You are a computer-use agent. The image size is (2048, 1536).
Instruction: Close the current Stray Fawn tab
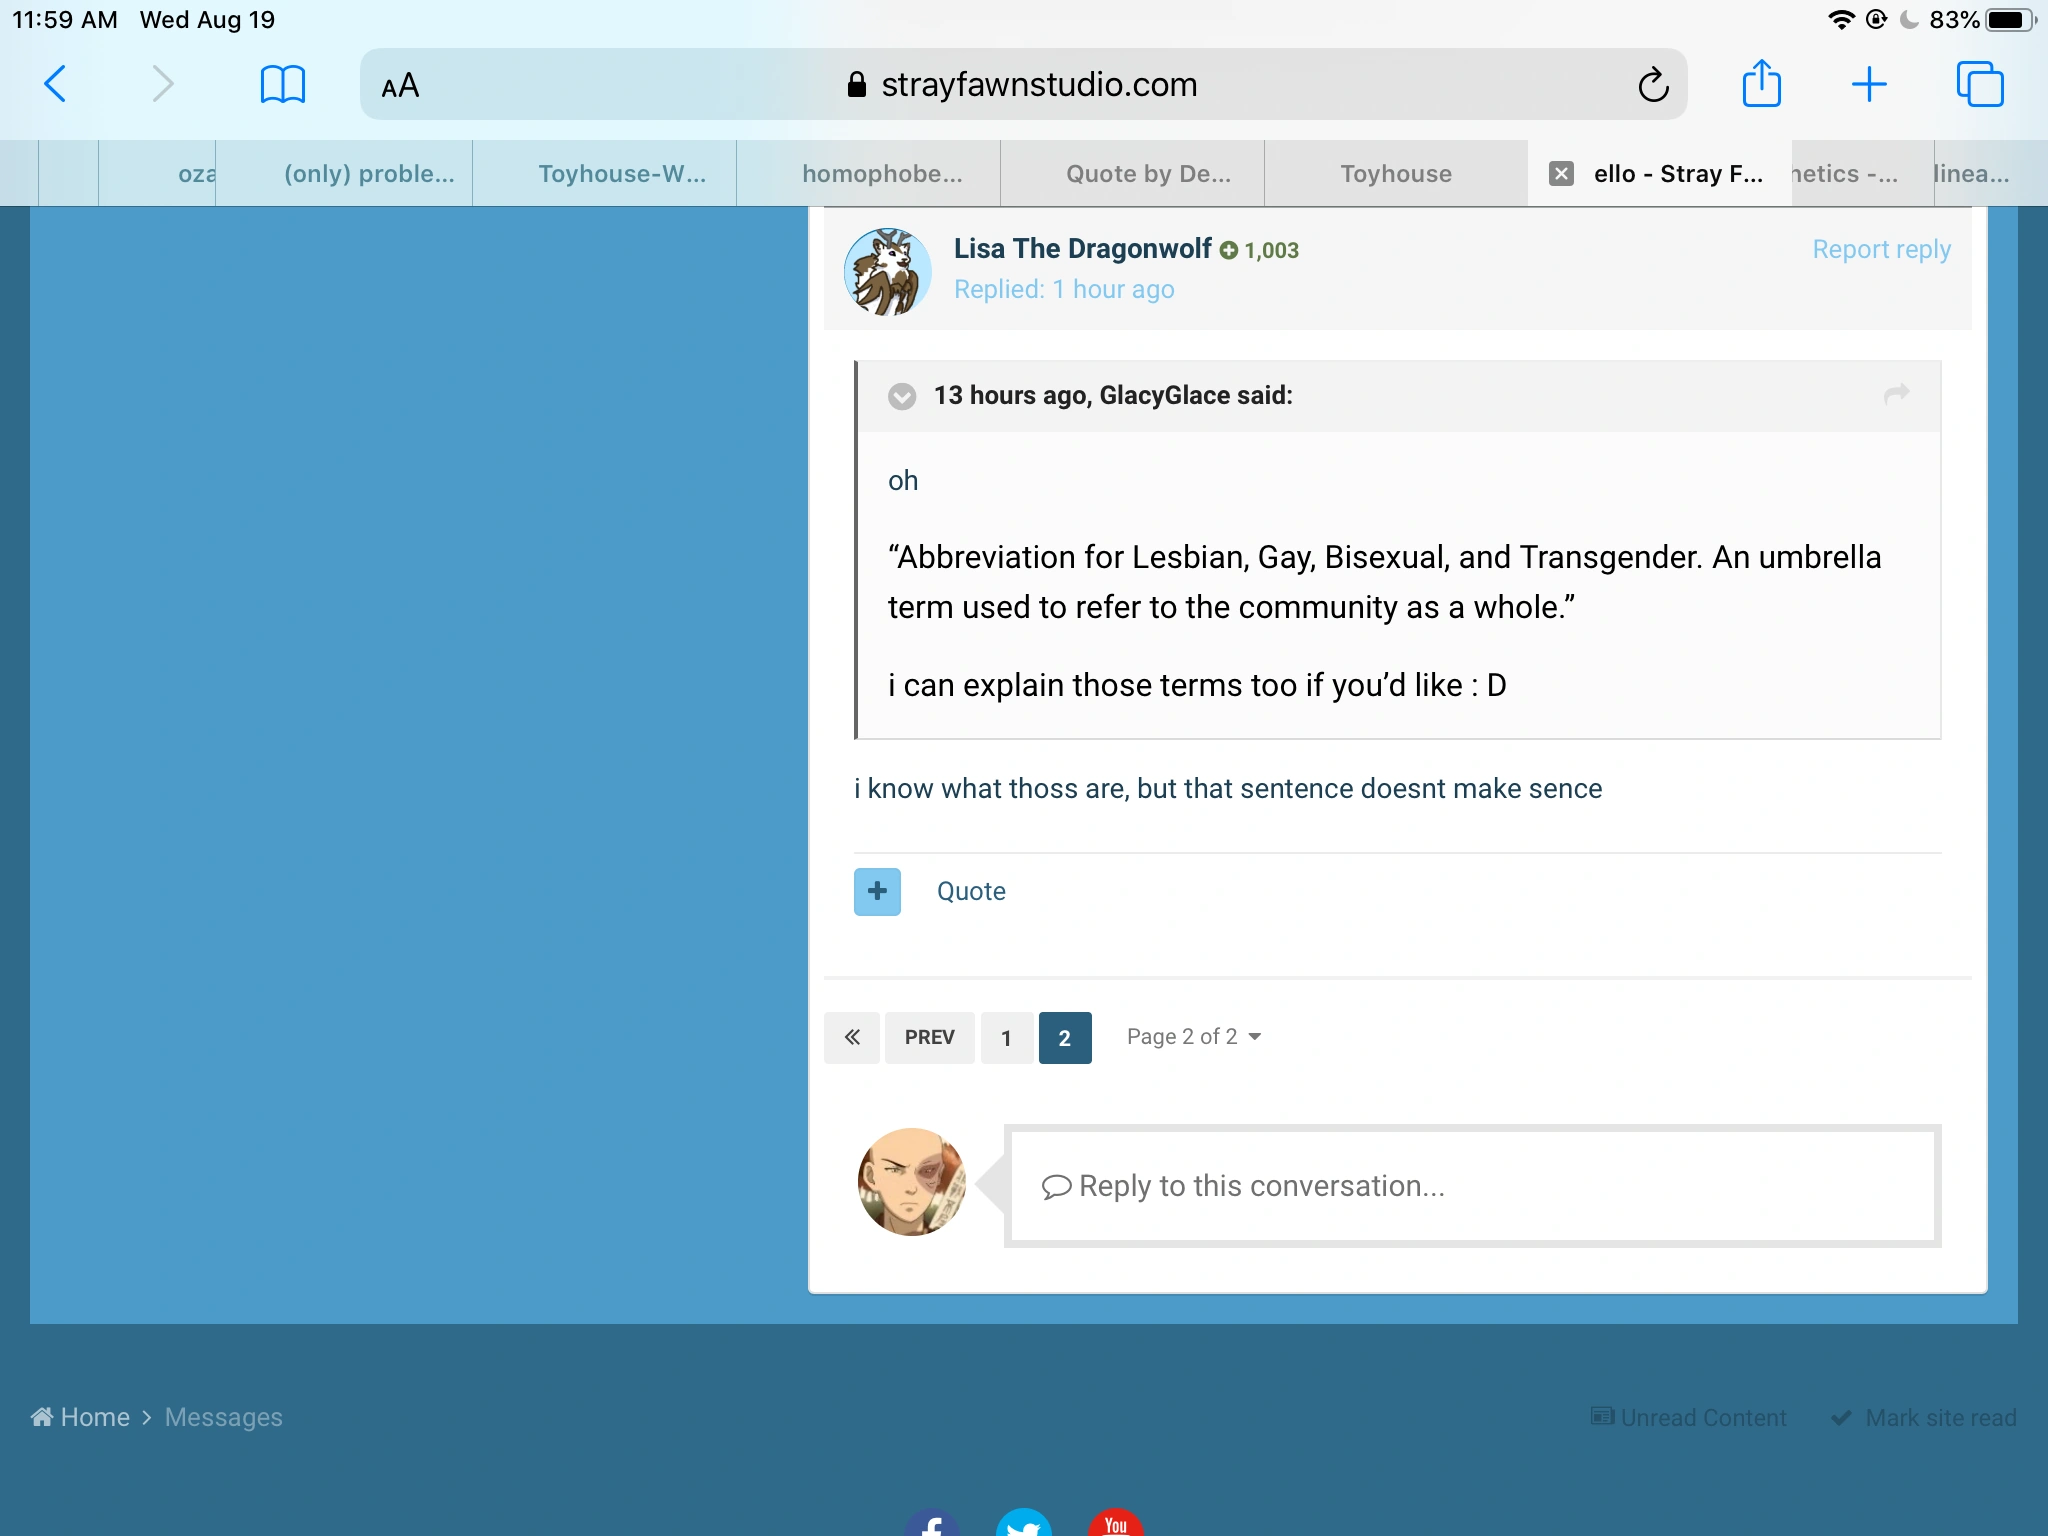click(x=1561, y=174)
